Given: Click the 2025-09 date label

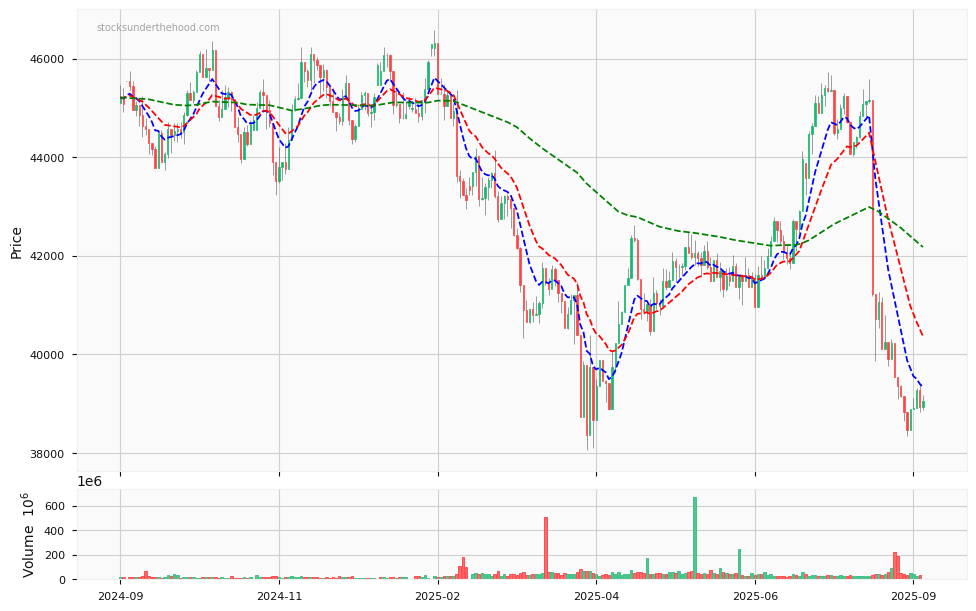Looking at the screenshot, I should pyautogui.click(x=913, y=596).
